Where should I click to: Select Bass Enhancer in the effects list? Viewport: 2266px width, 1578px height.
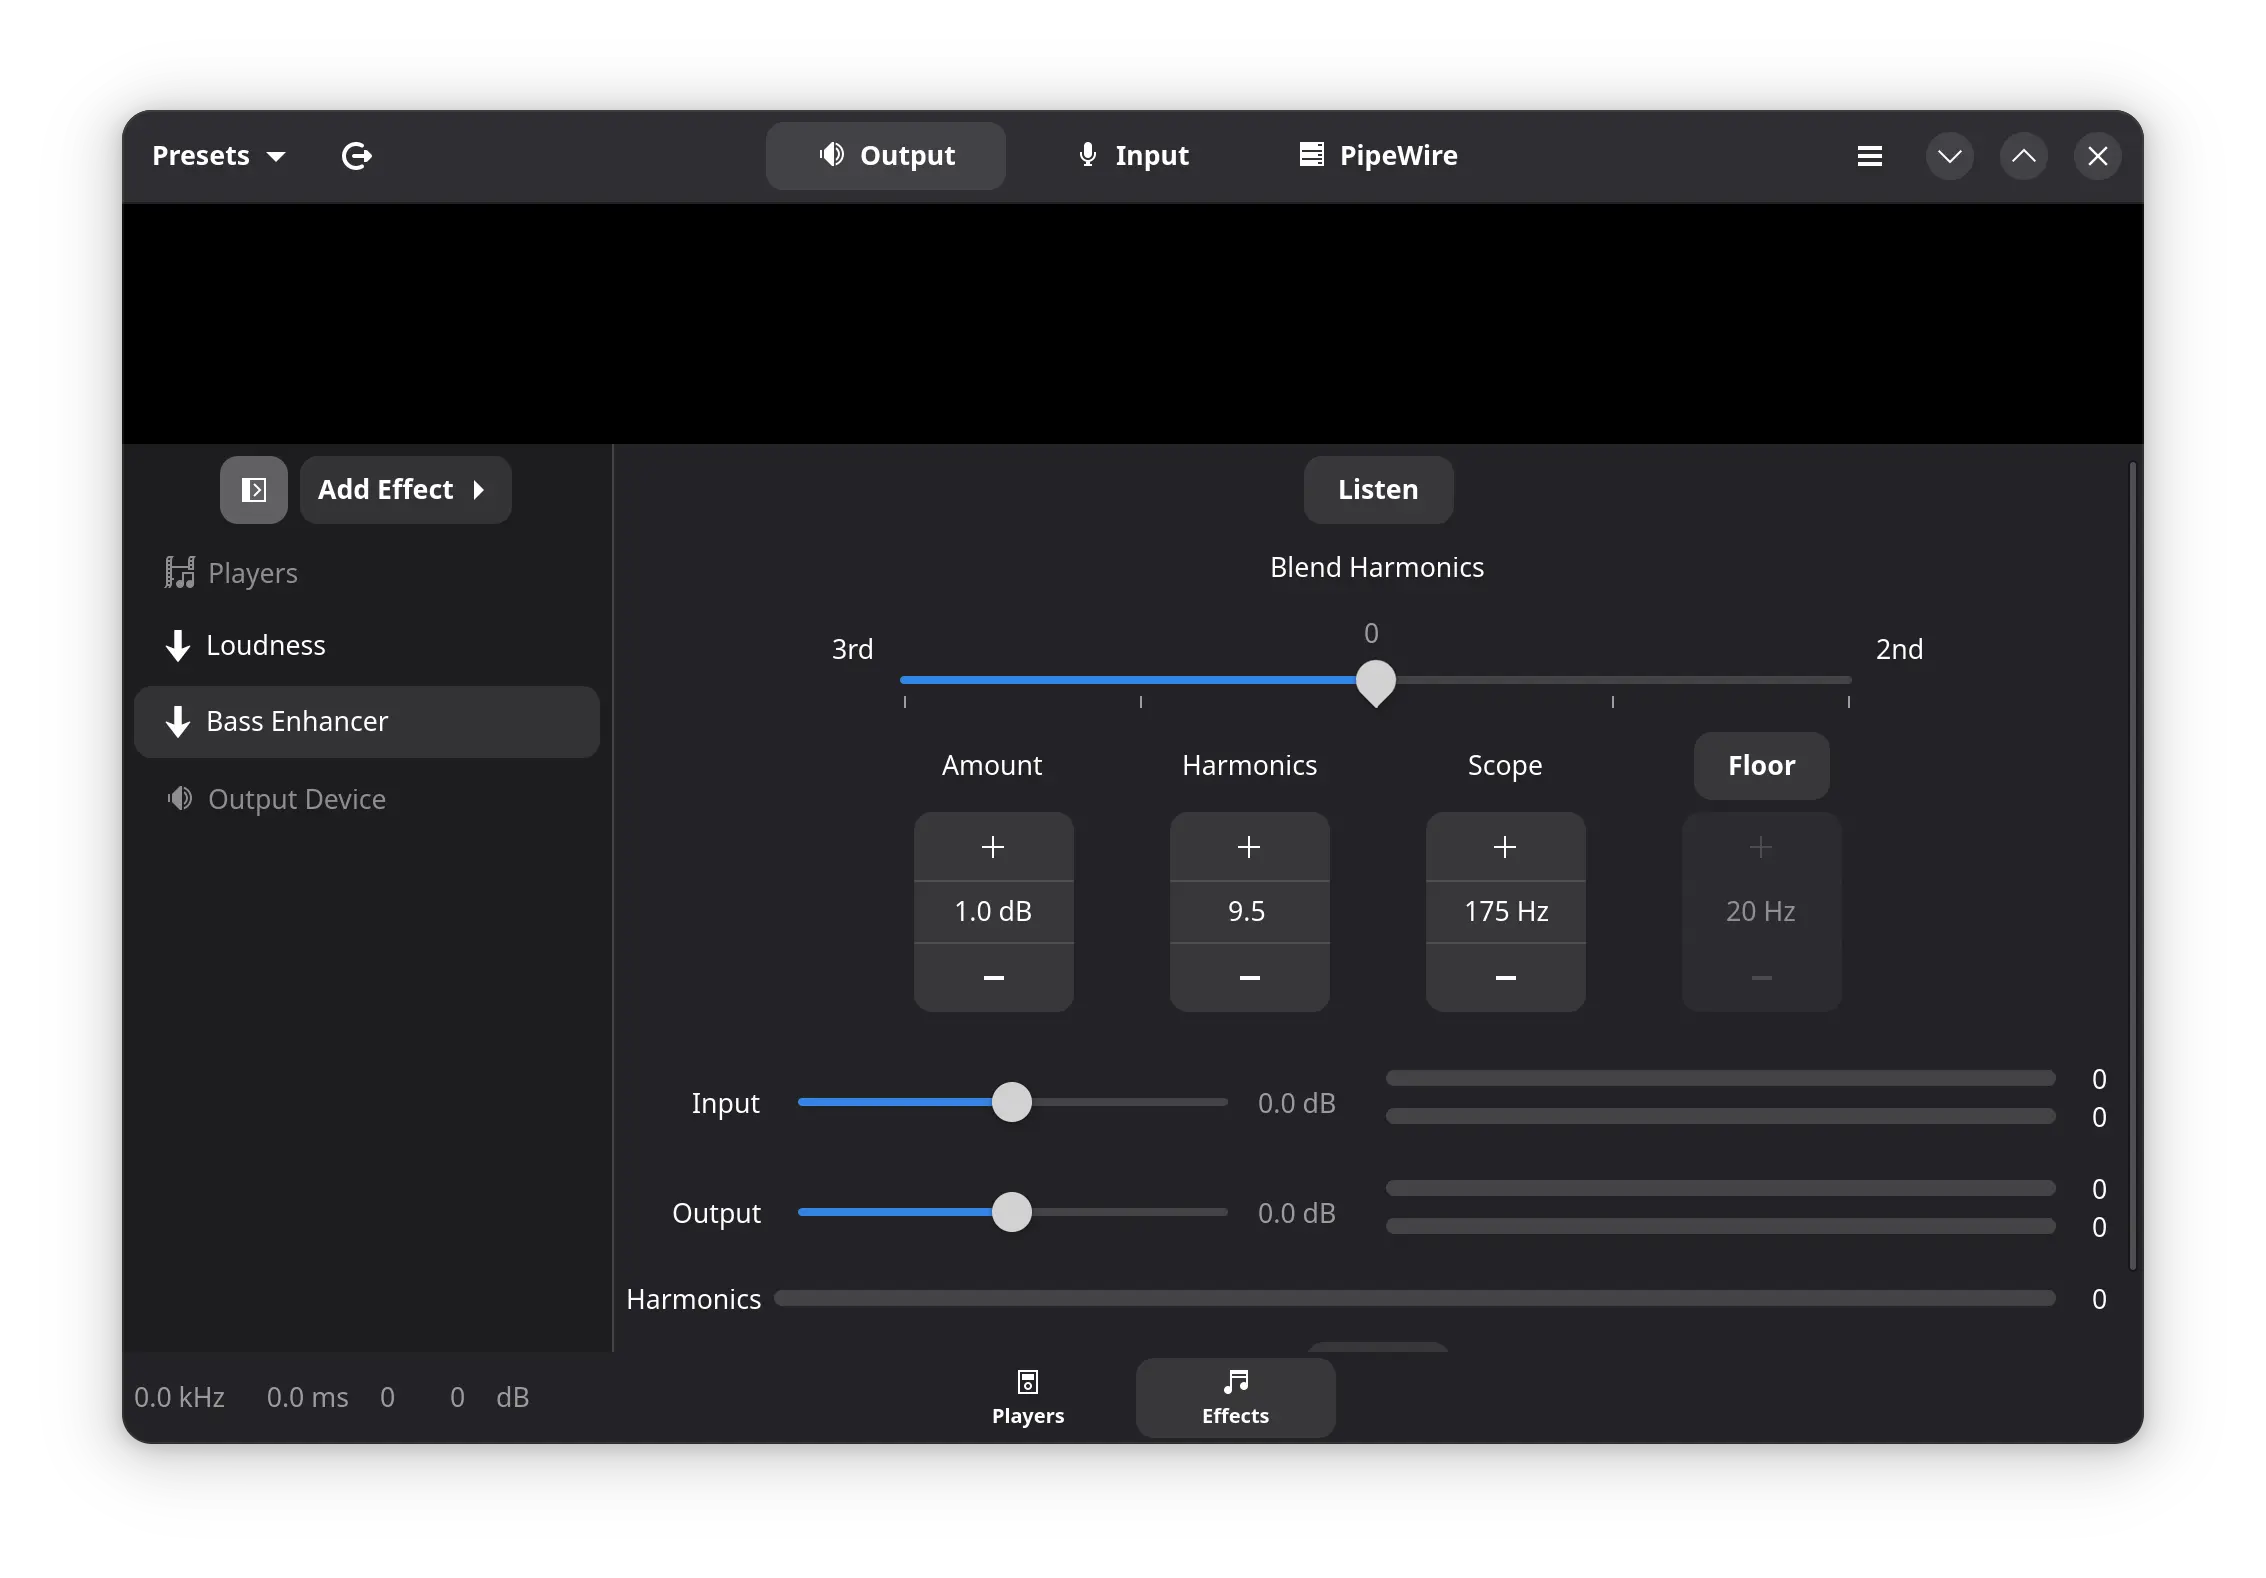pos(367,721)
